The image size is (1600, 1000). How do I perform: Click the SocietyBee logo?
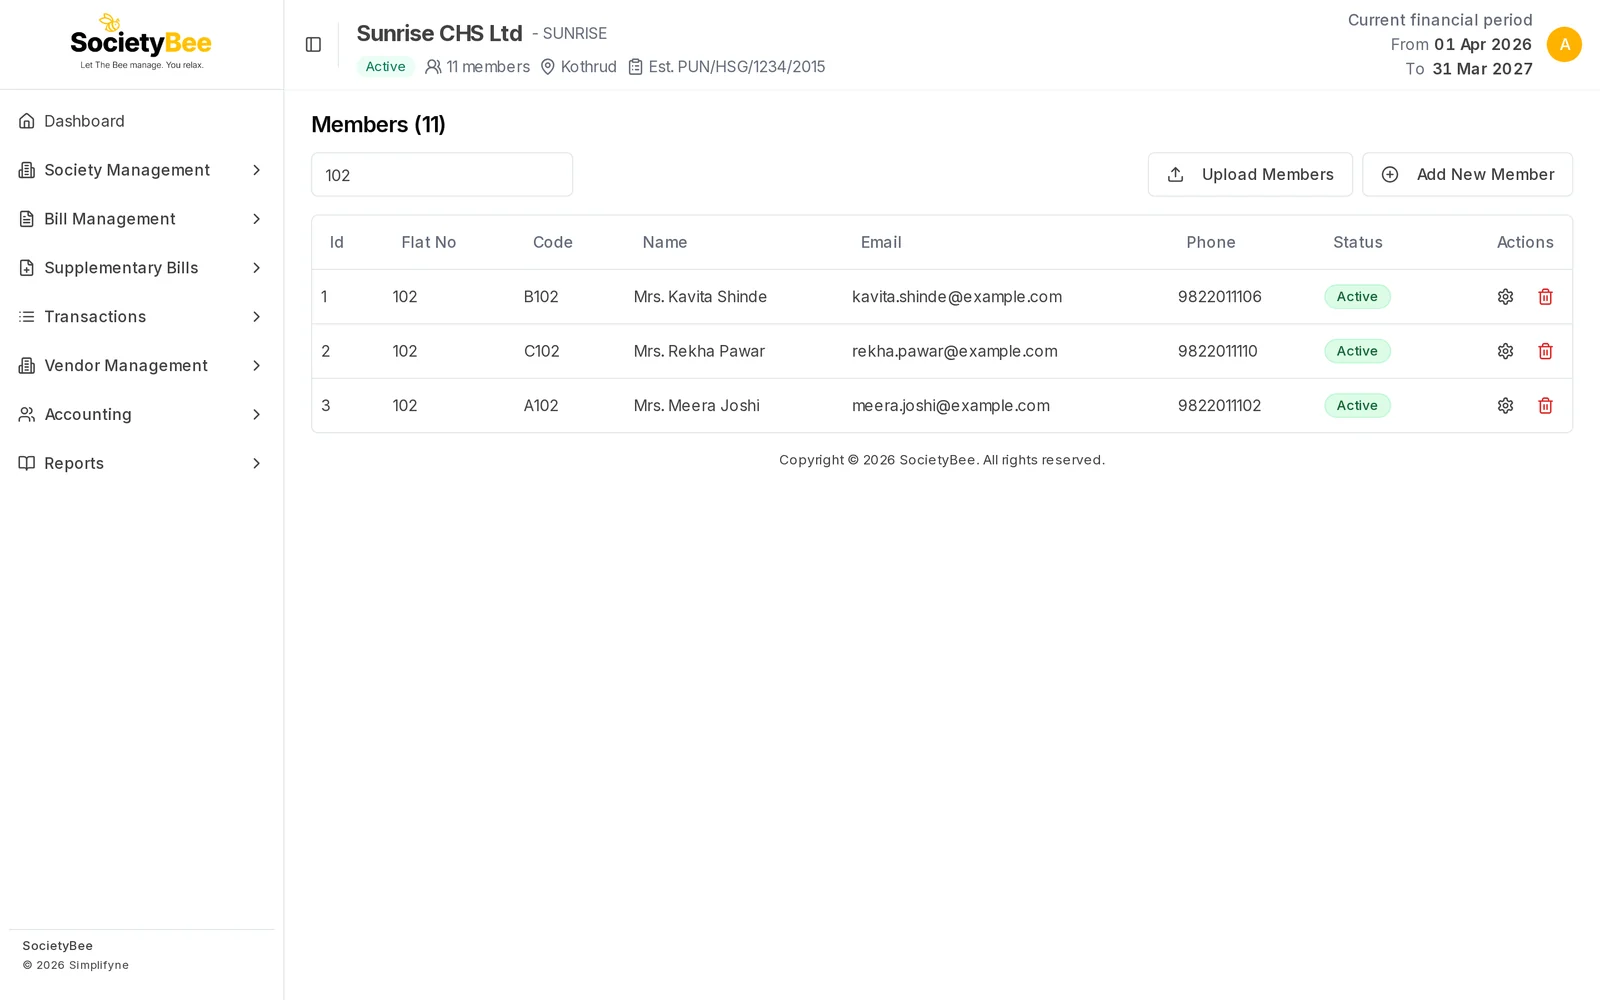(x=141, y=42)
